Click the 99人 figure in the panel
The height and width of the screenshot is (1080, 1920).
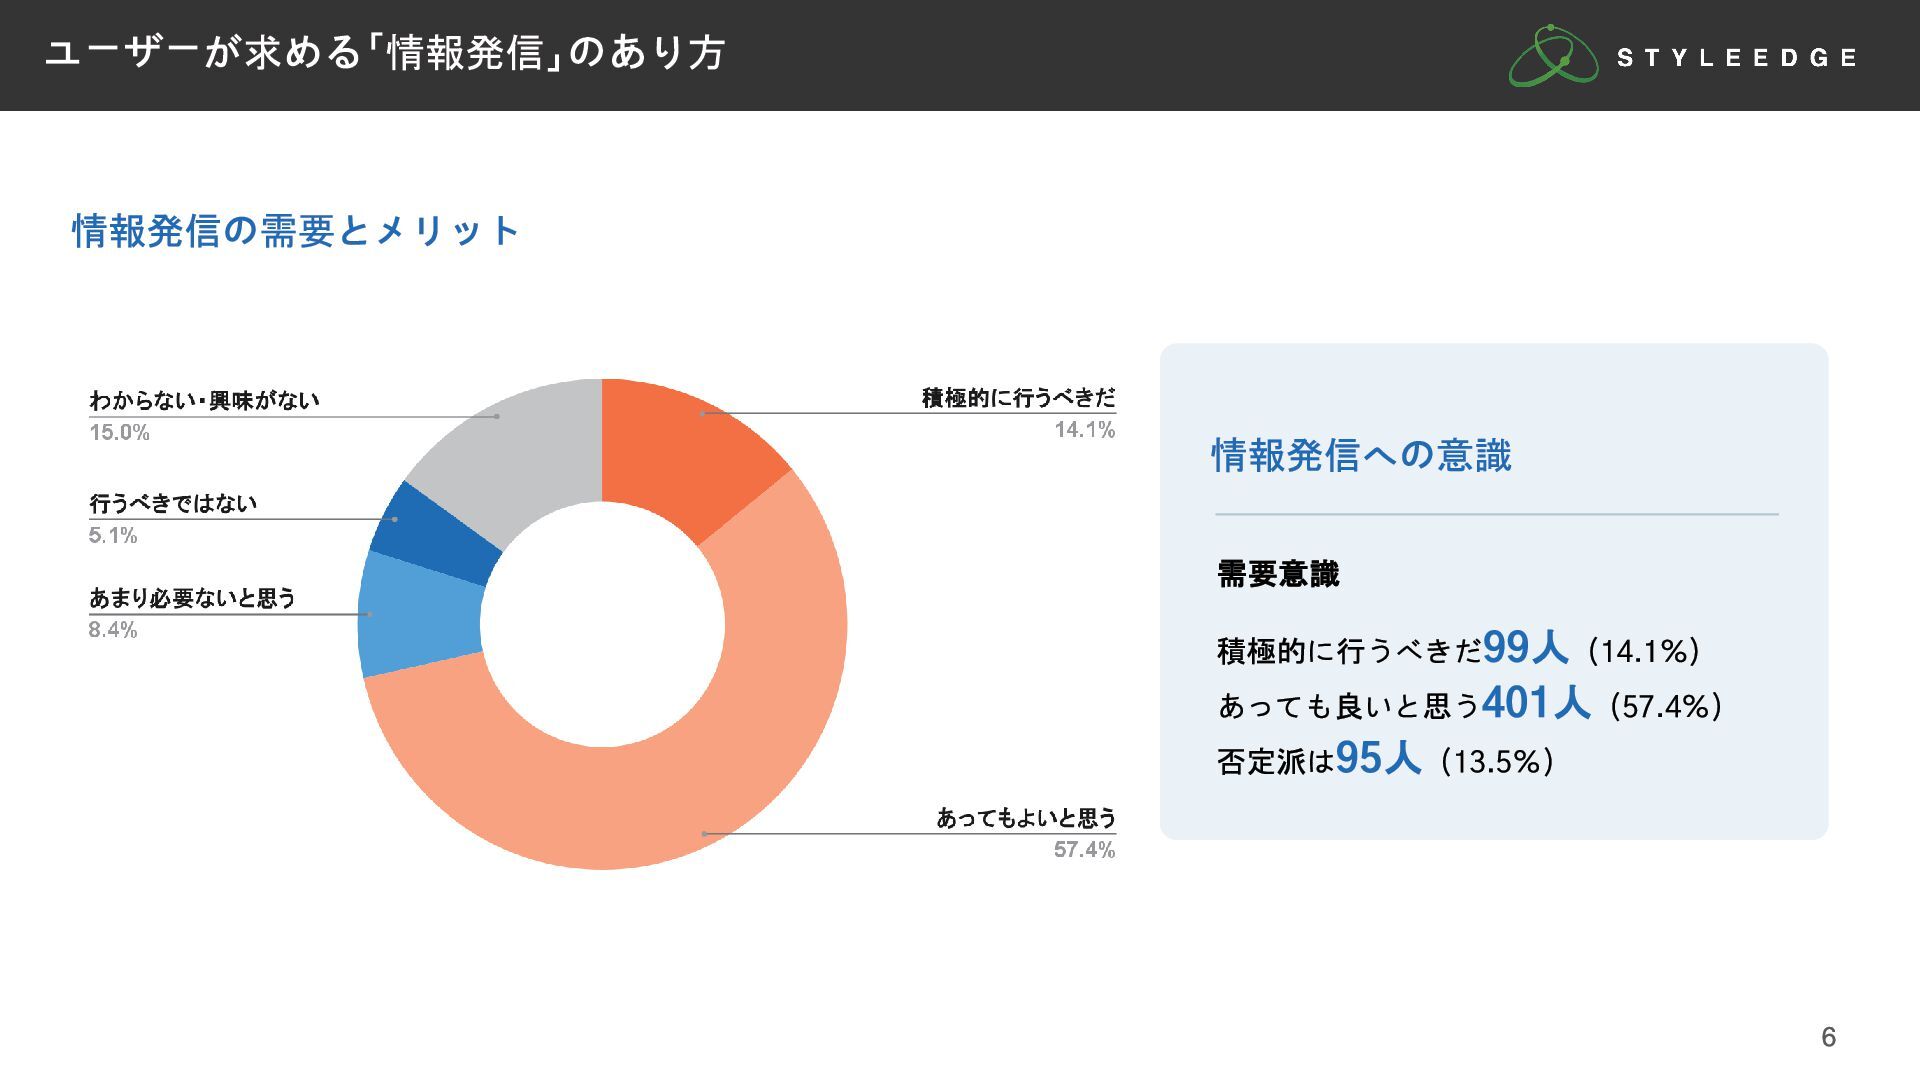[1526, 648]
